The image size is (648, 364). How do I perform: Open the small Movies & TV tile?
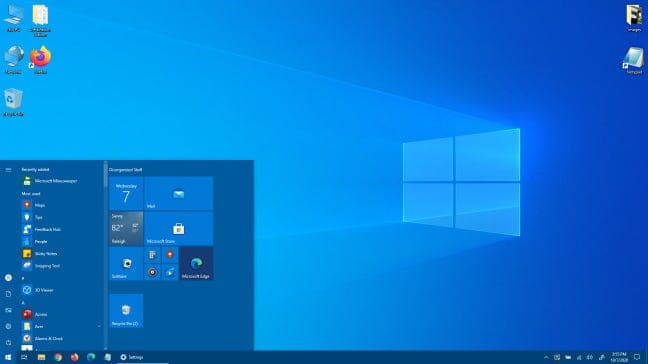(x=170, y=272)
